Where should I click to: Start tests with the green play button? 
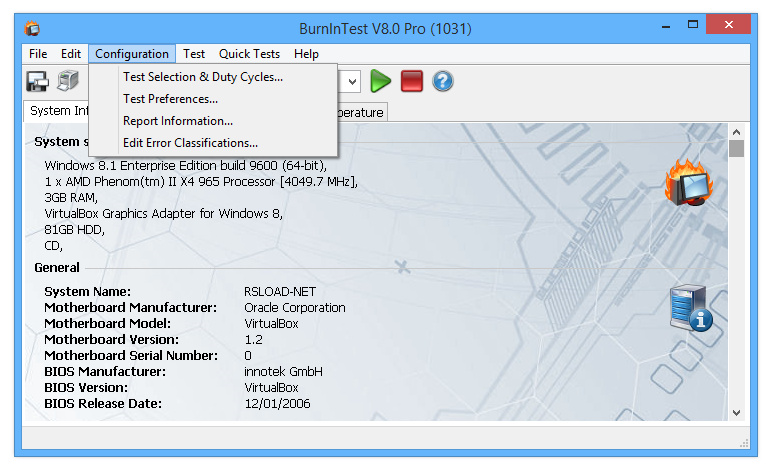click(381, 81)
